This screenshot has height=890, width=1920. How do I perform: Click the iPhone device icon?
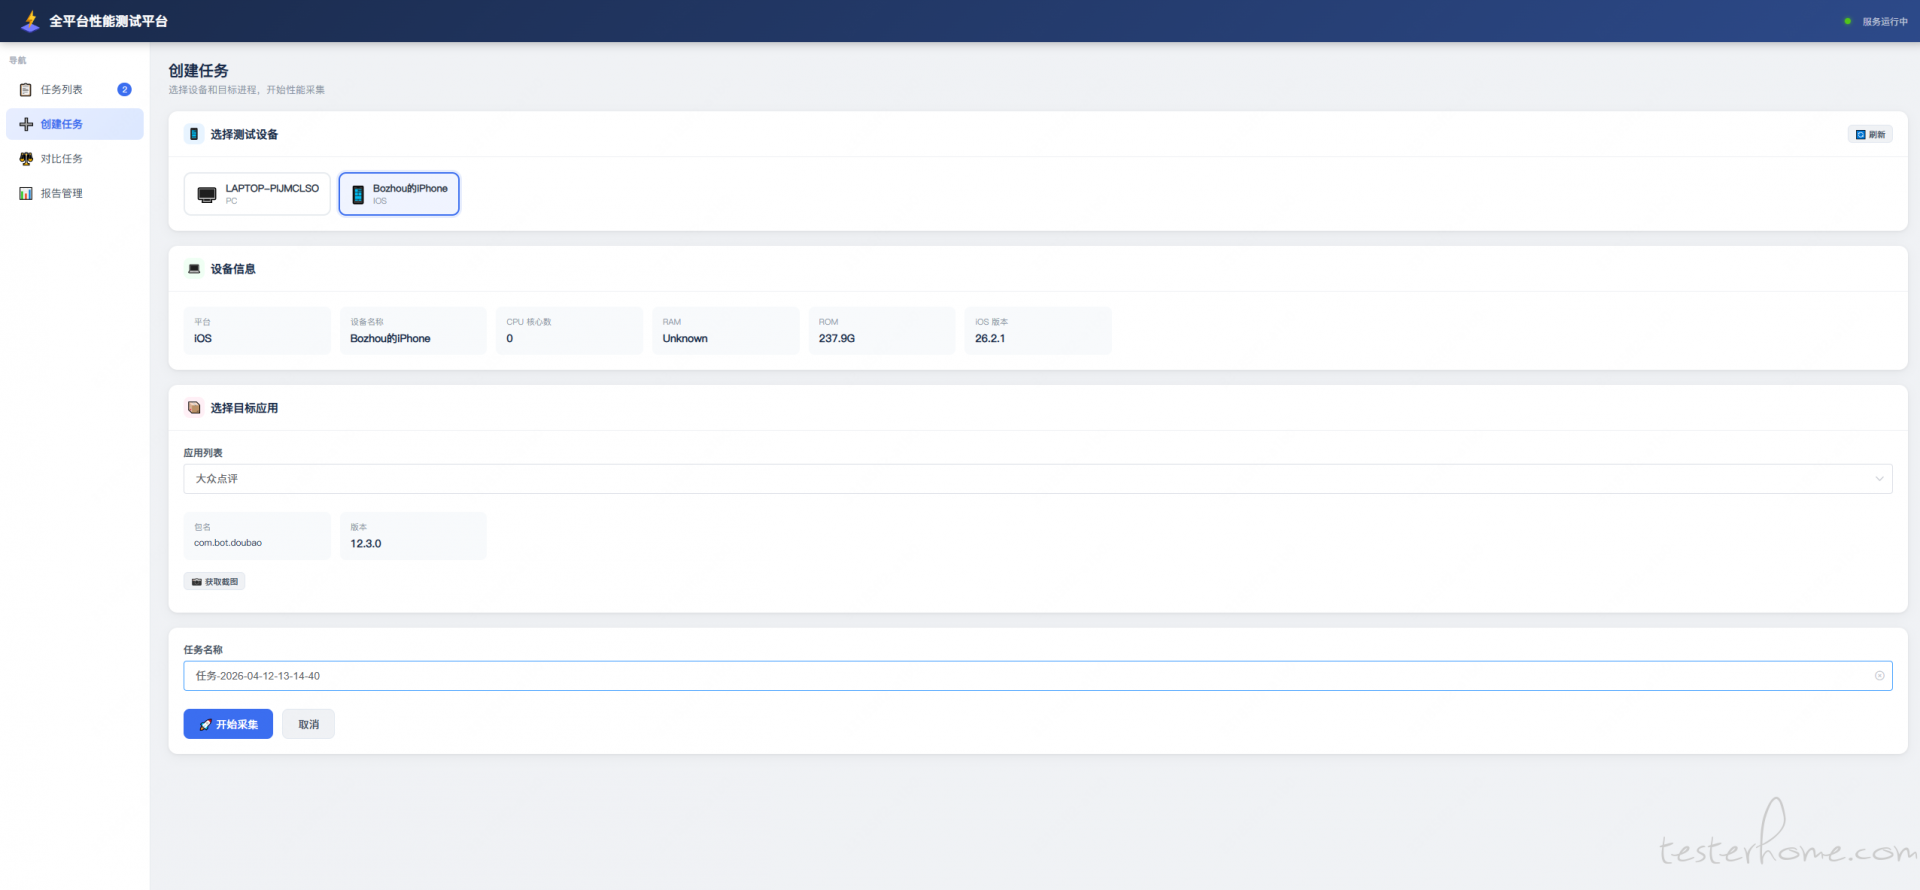pos(358,195)
